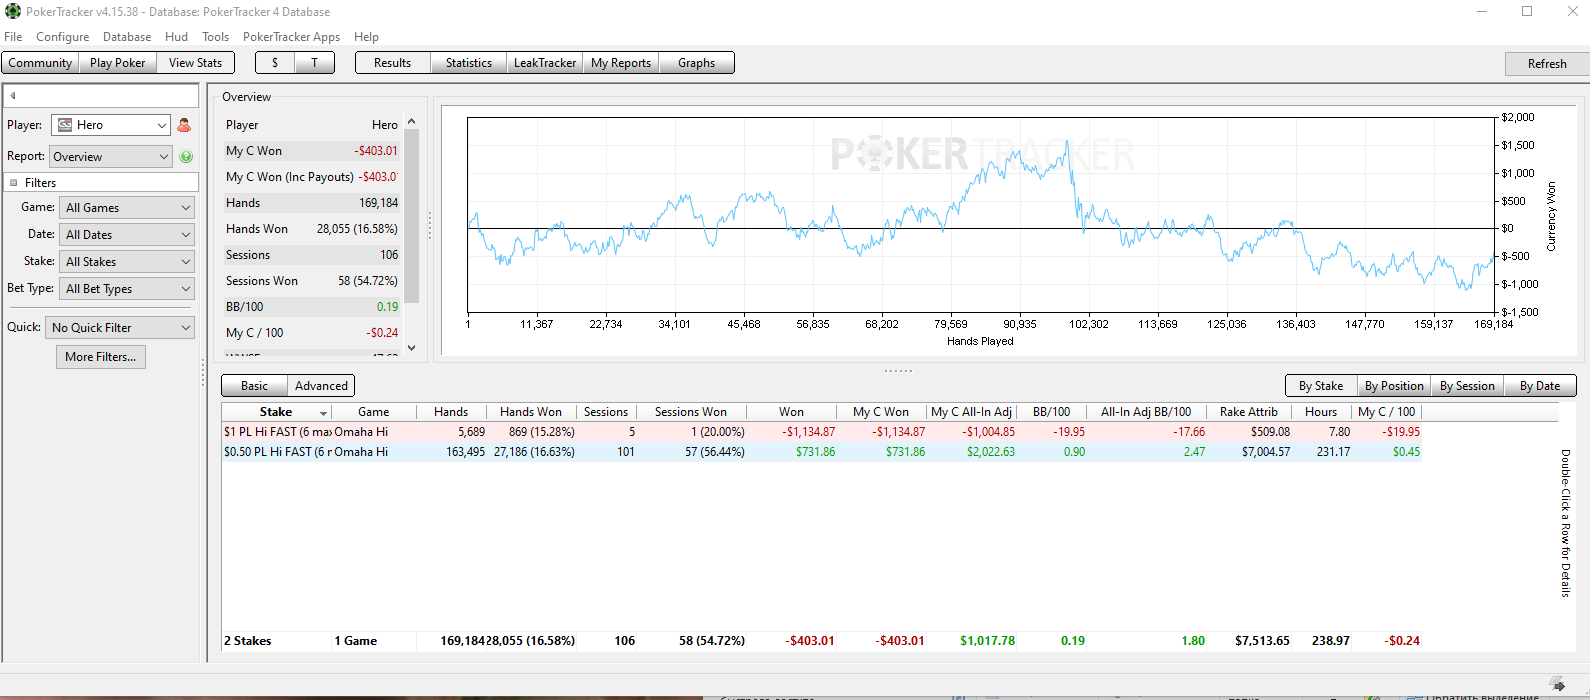Open the File menu
The width and height of the screenshot is (1590, 700).
tap(13, 37)
